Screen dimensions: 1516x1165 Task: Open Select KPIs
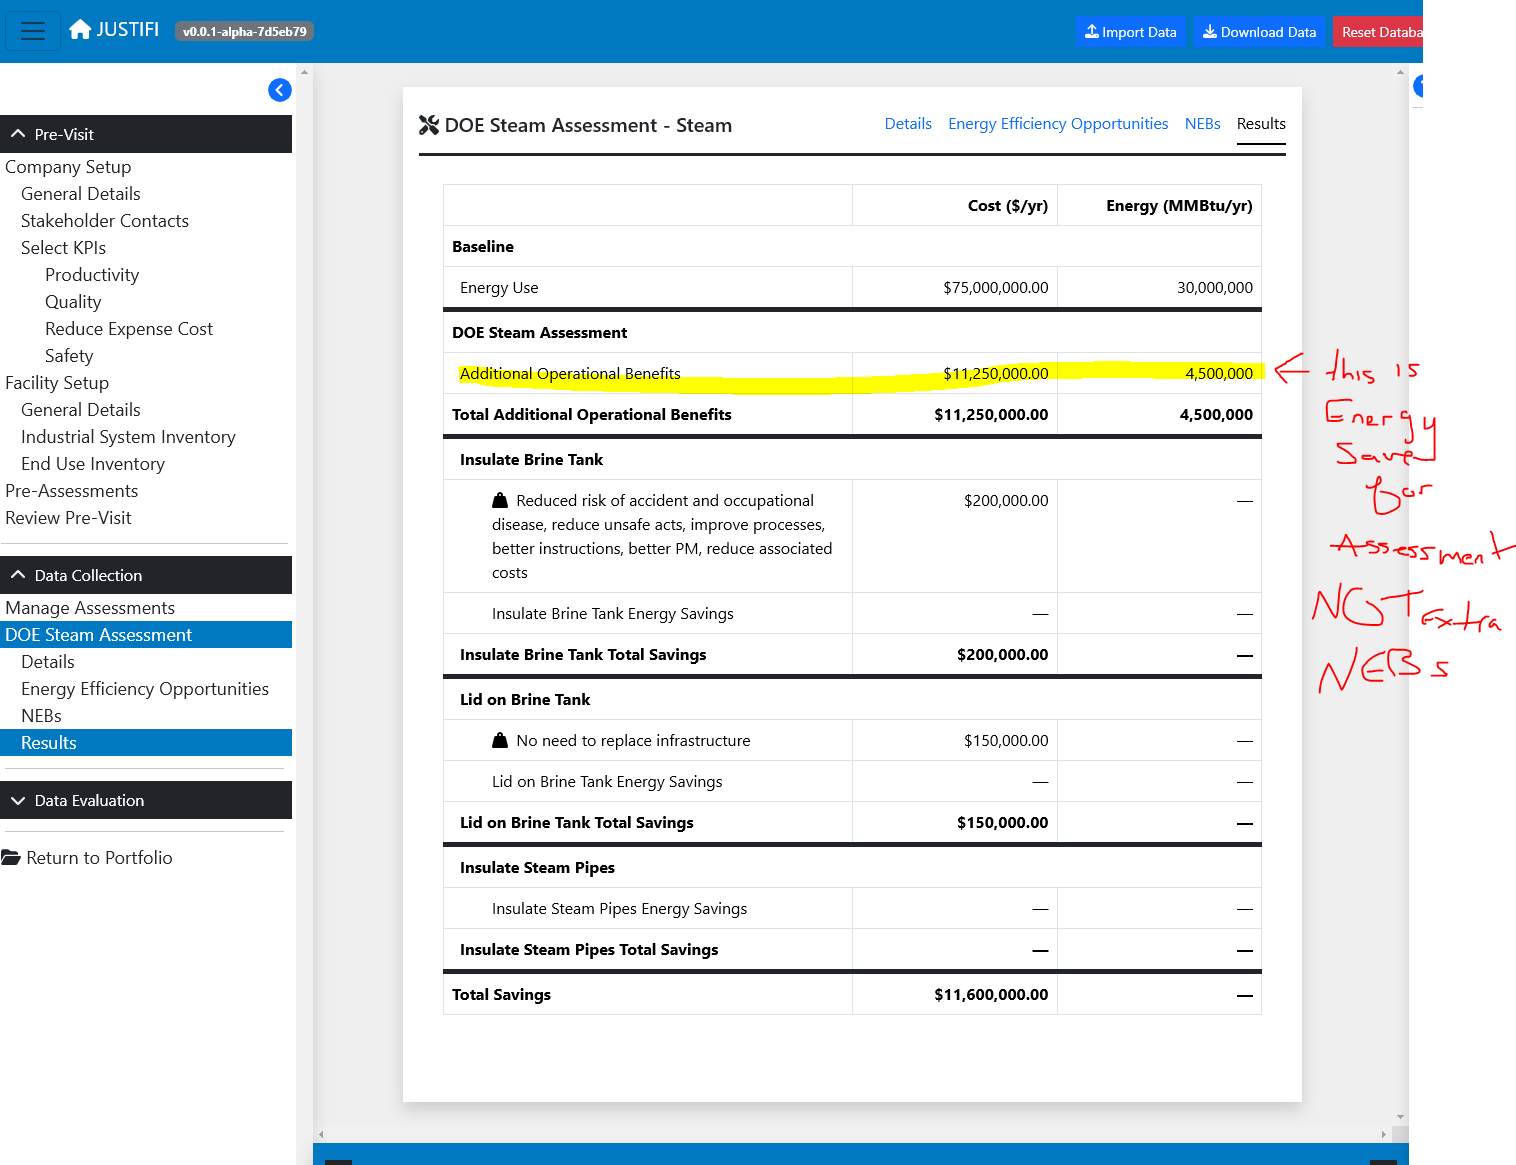(63, 248)
